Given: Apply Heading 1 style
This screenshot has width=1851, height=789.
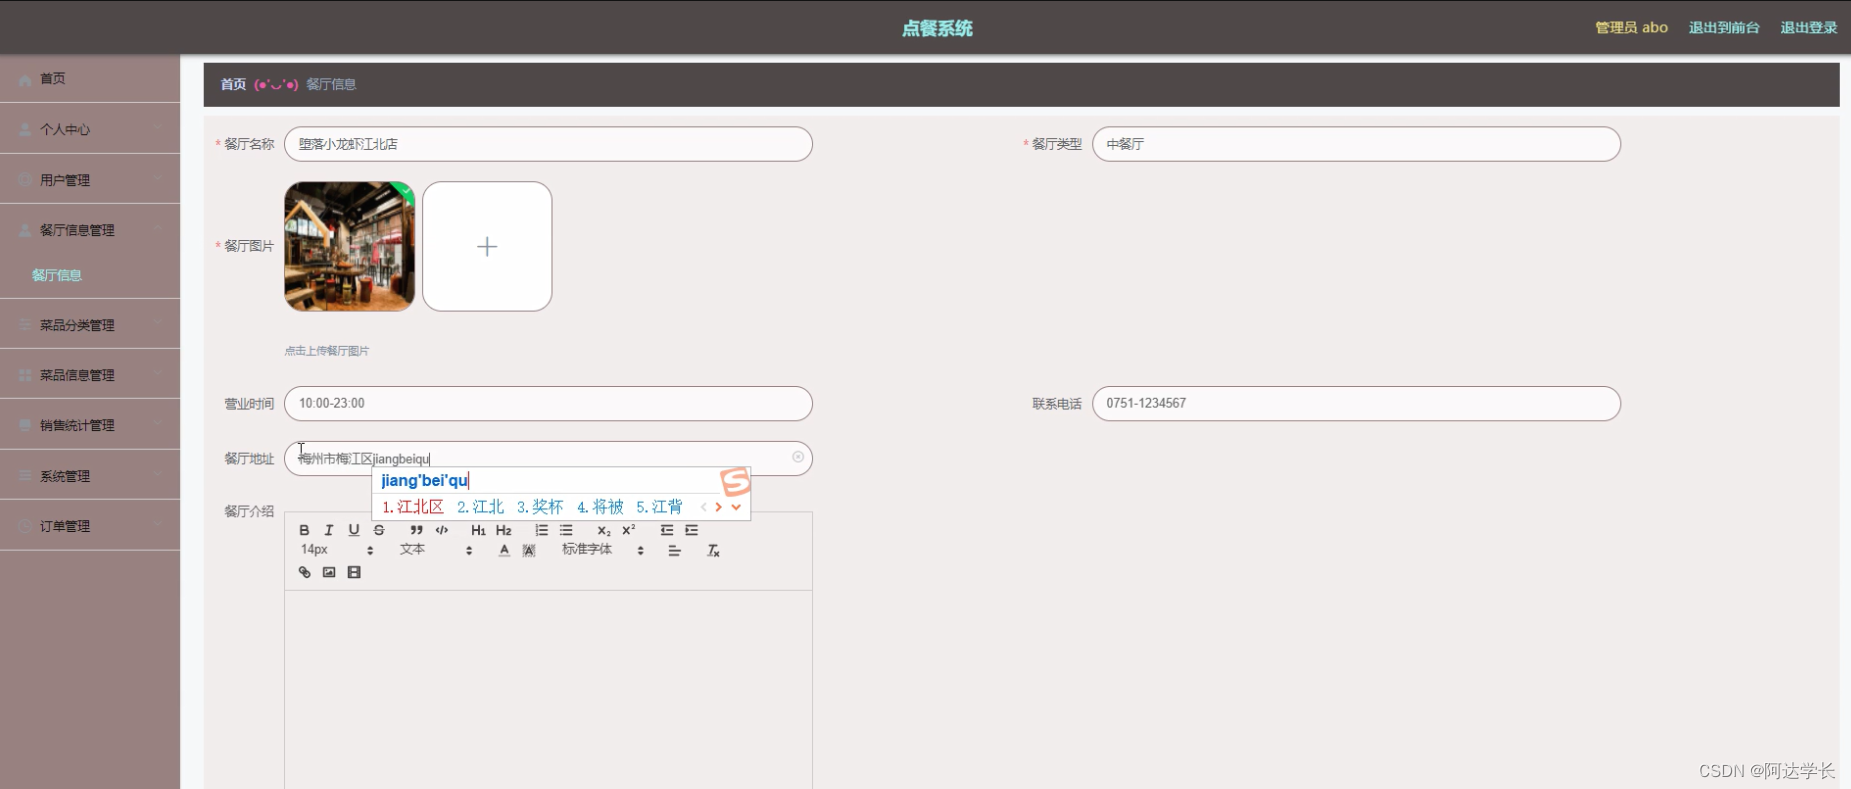Looking at the screenshot, I should 478,530.
